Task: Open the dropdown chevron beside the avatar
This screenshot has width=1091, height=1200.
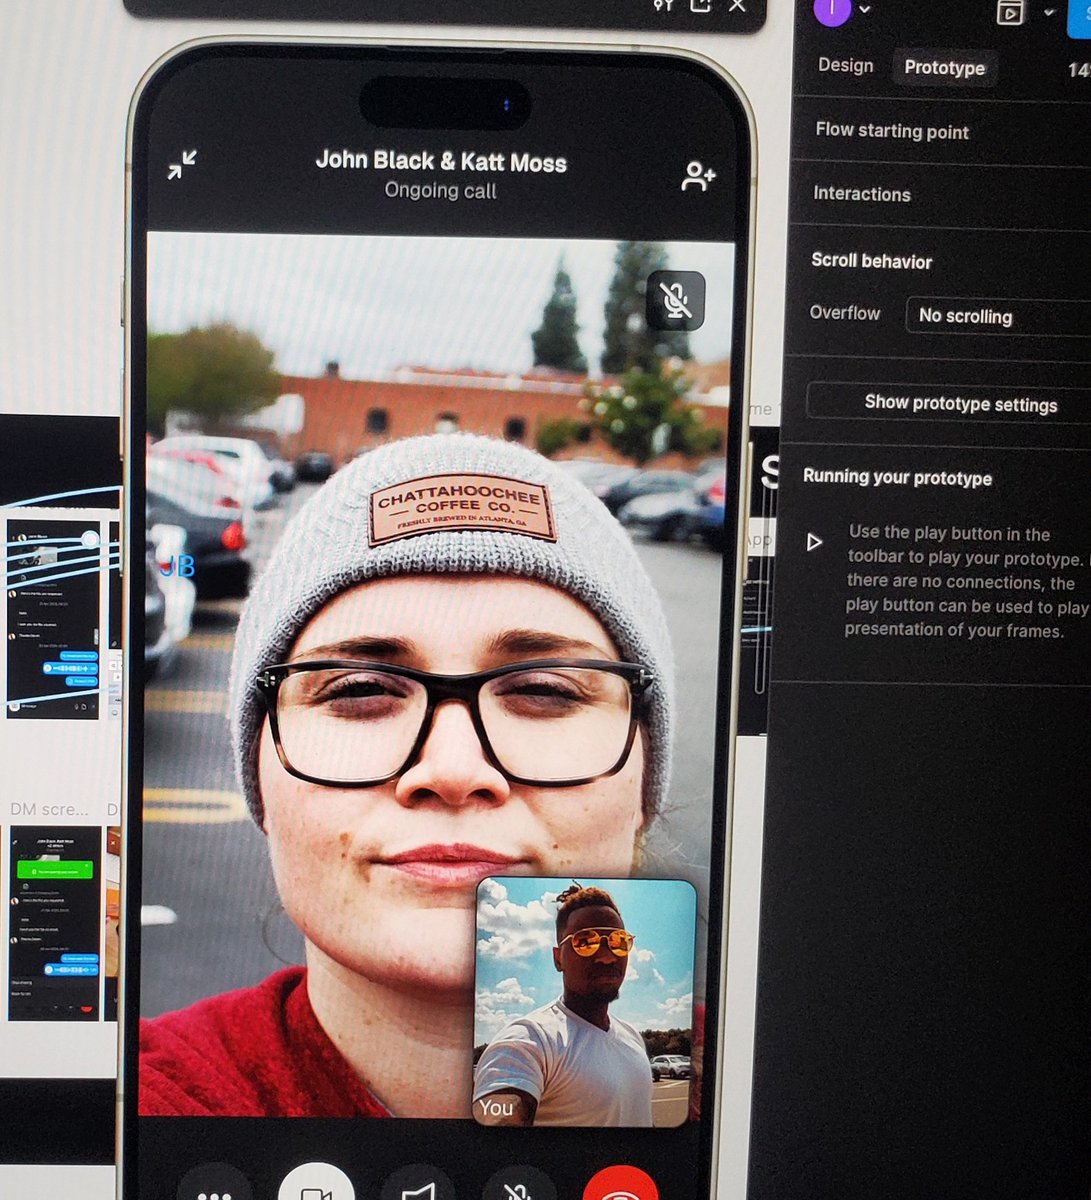Action: coord(865,11)
